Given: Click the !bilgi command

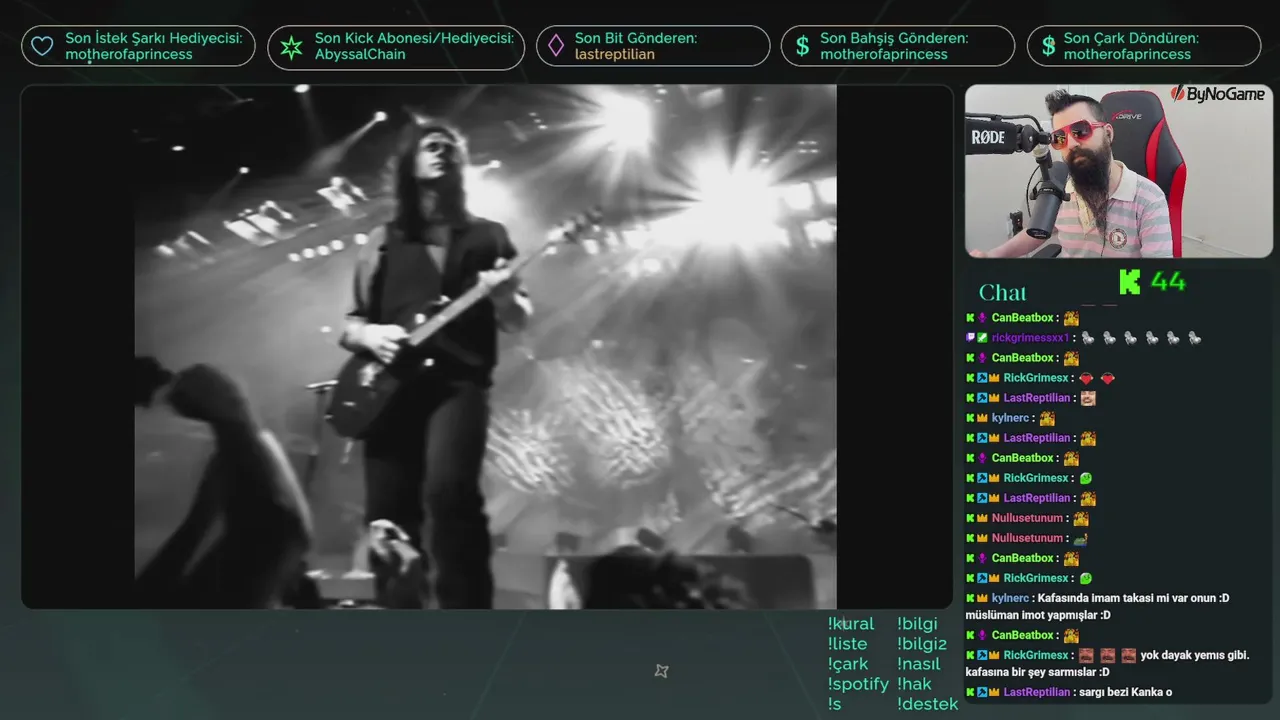Looking at the screenshot, I should point(917,624).
